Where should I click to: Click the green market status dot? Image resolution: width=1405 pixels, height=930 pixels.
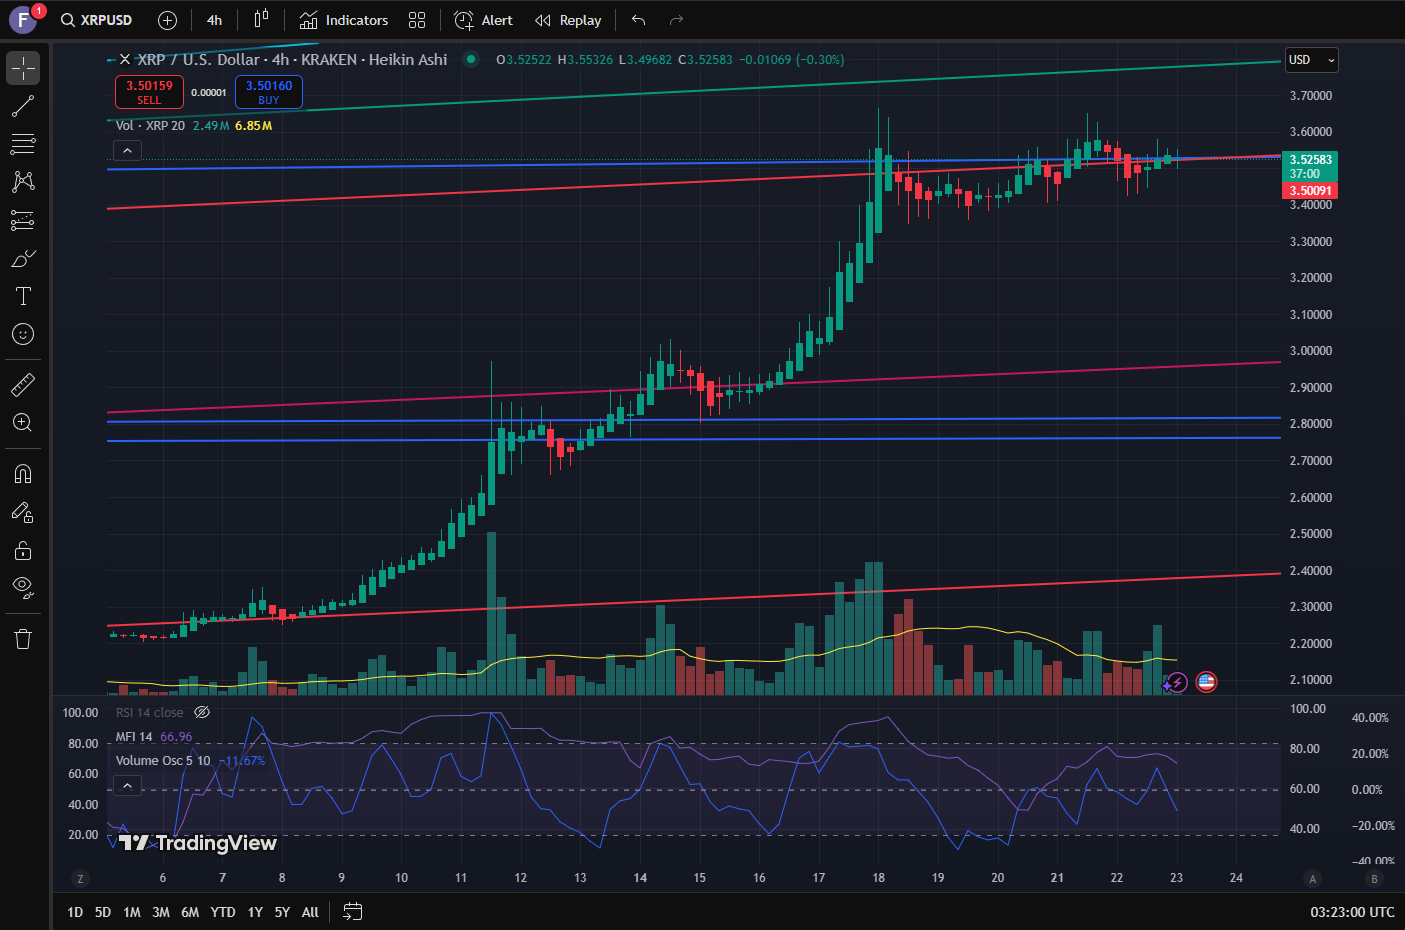pyautogui.click(x=470, y=59)
